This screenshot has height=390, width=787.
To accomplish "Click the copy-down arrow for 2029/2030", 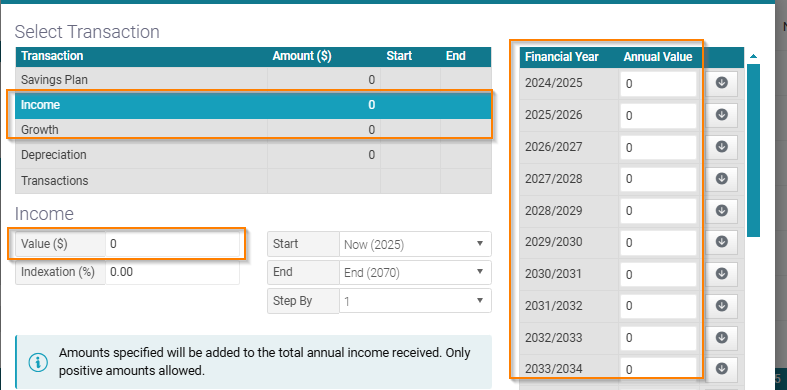I will click(722, 242).
